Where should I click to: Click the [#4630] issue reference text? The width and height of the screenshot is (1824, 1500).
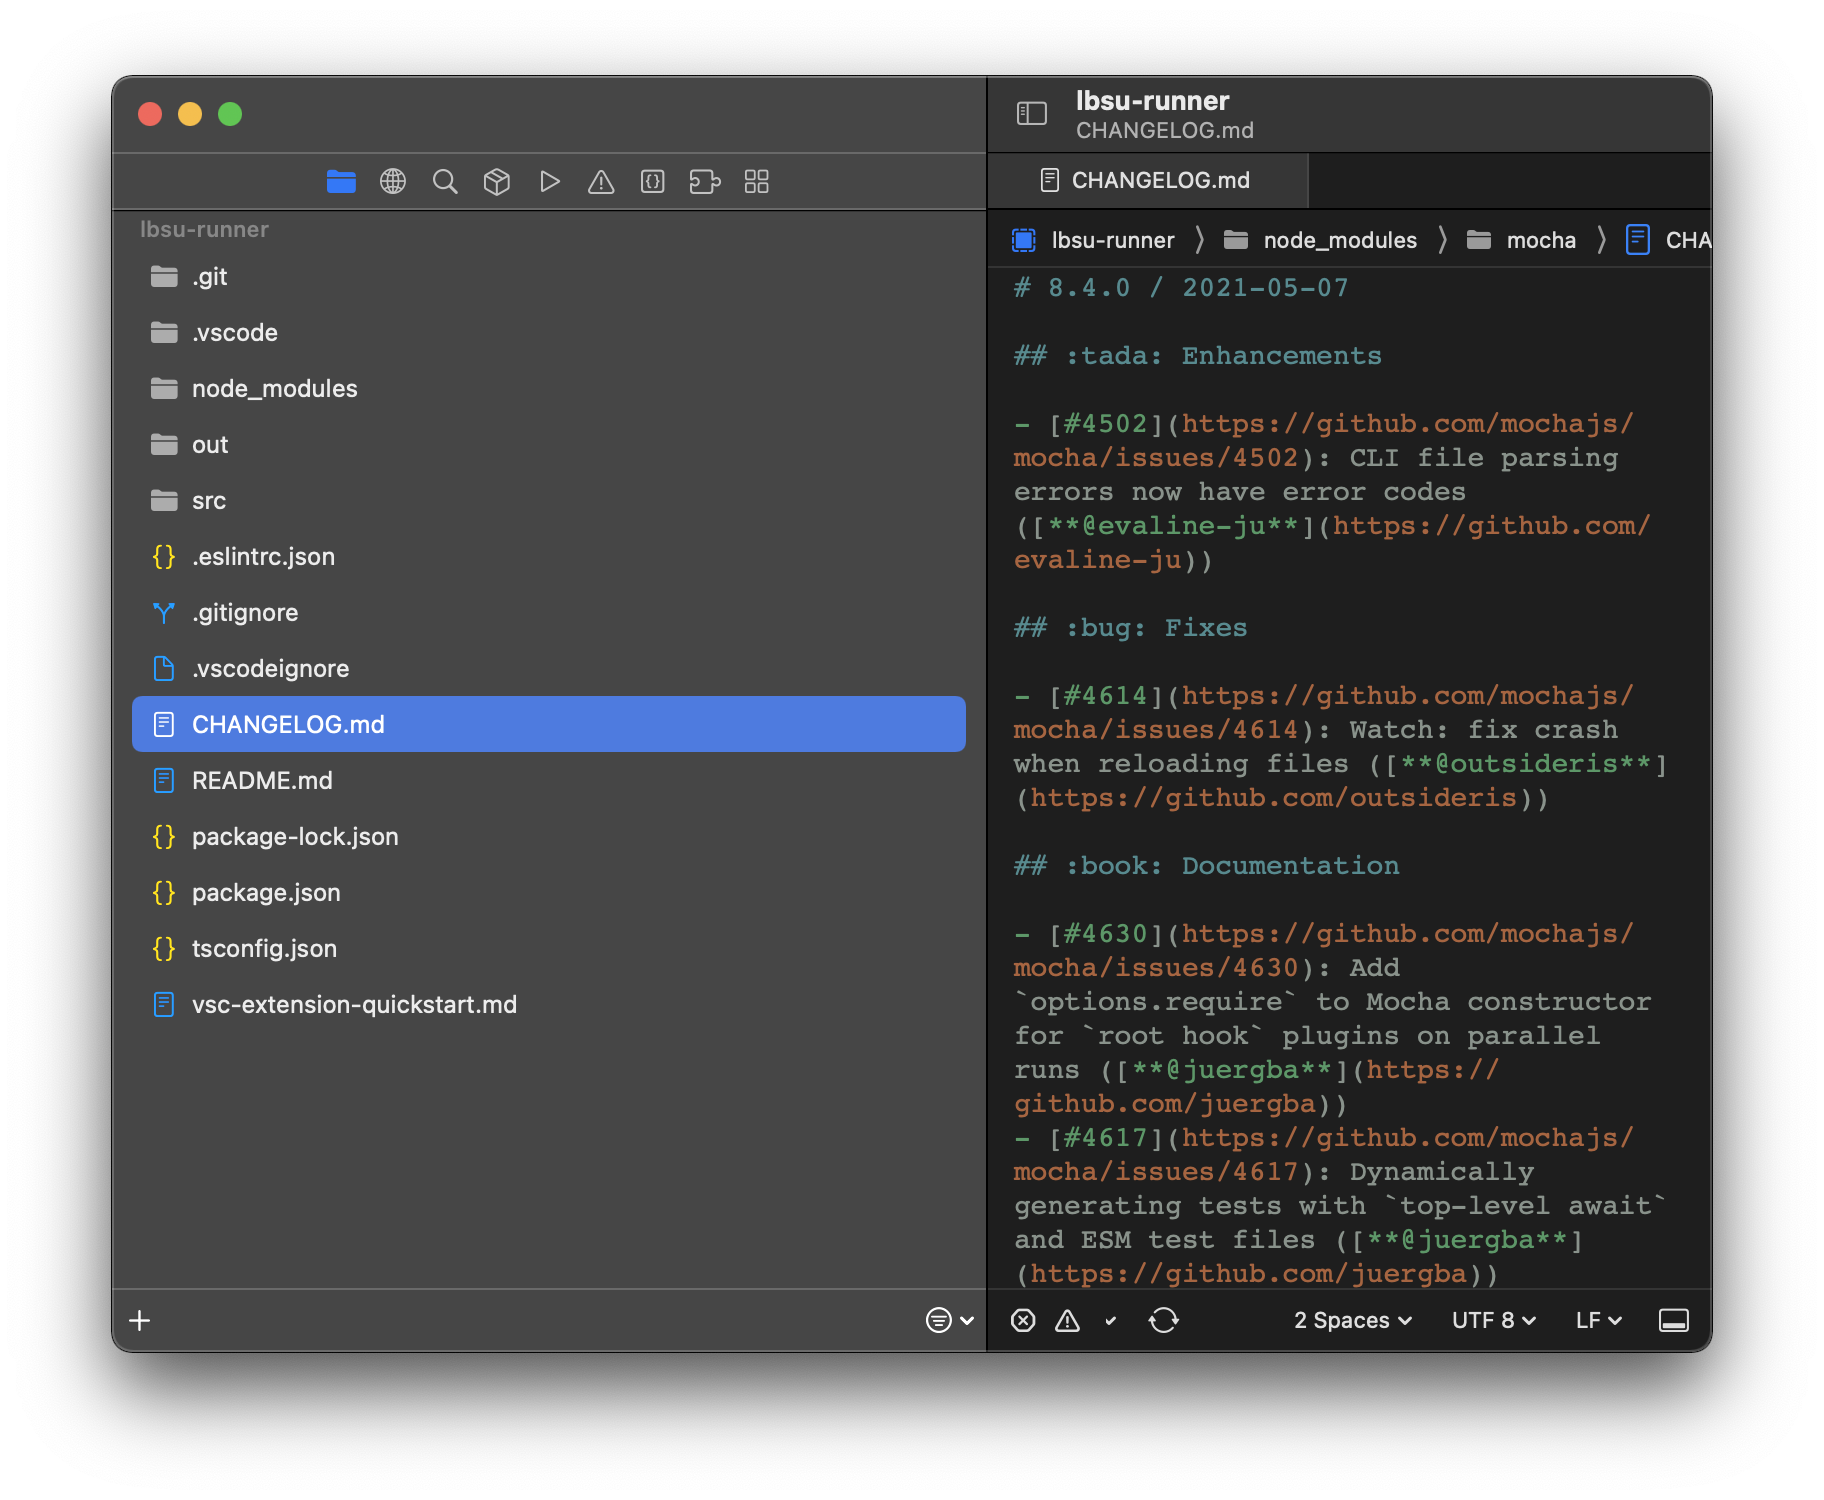[x=1105, y=934]
